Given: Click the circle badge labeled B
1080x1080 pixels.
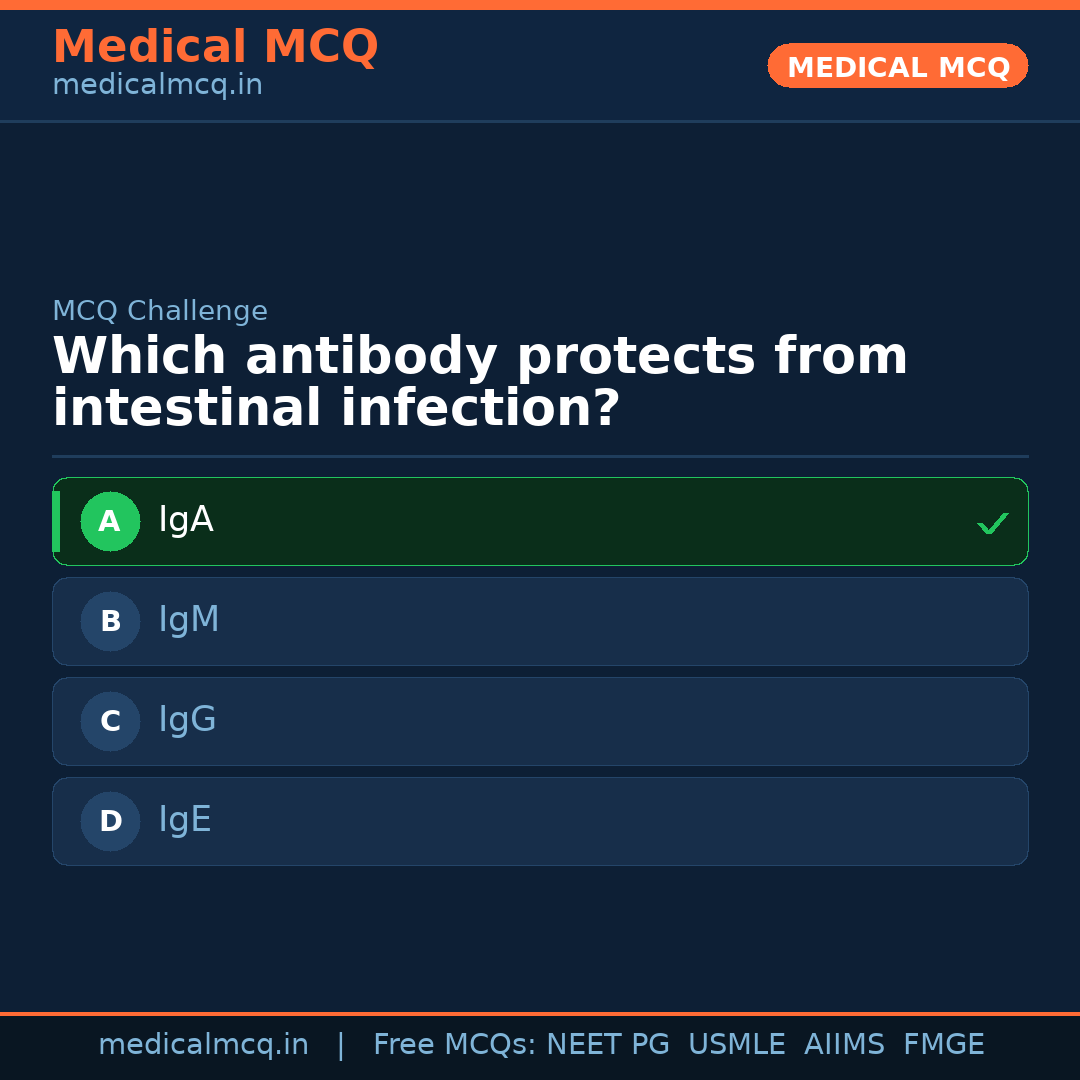Looking at the screenshot, I should [110, 621].
